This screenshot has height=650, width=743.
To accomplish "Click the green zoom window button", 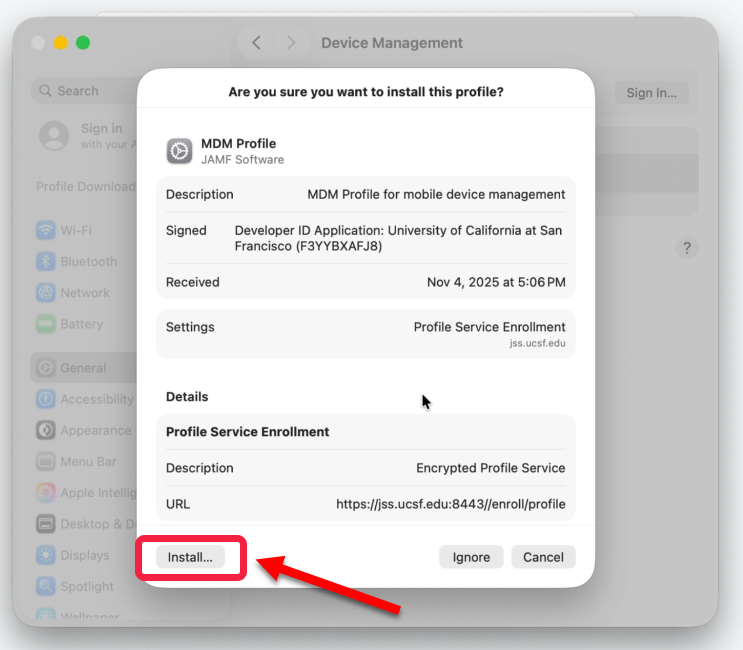I will tap(83, 43).
